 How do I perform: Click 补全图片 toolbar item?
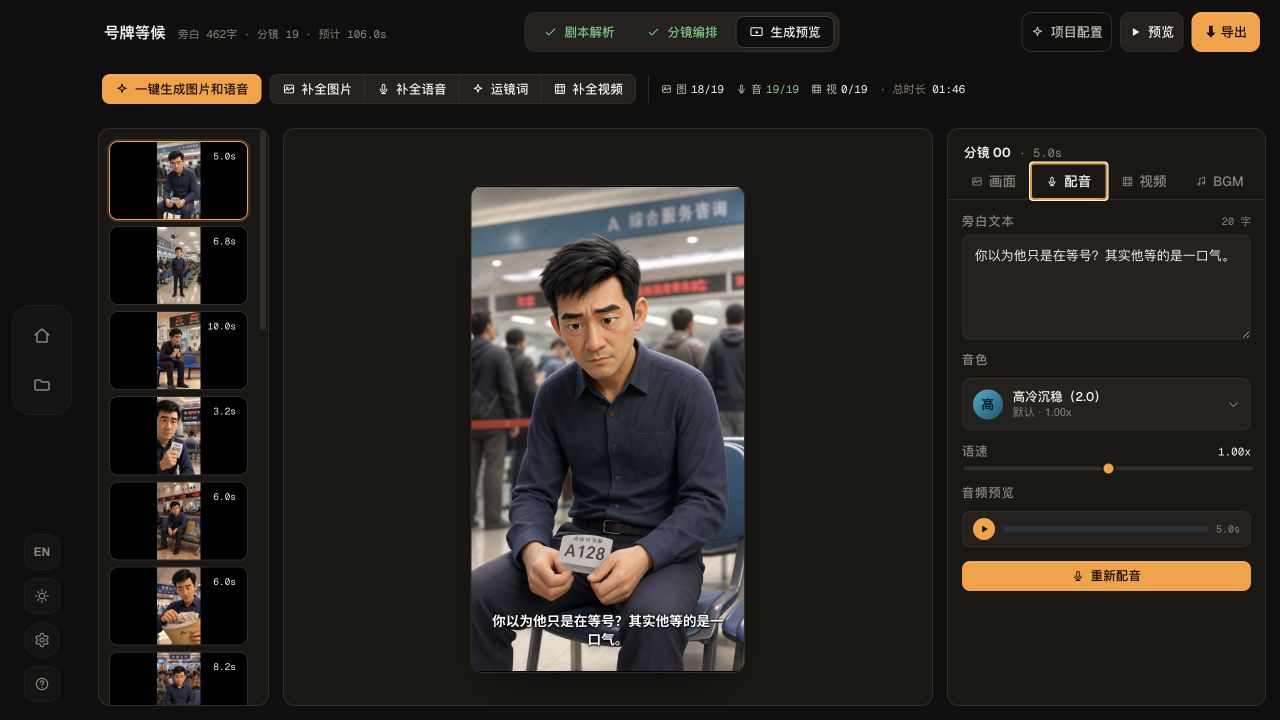(317, 89)
